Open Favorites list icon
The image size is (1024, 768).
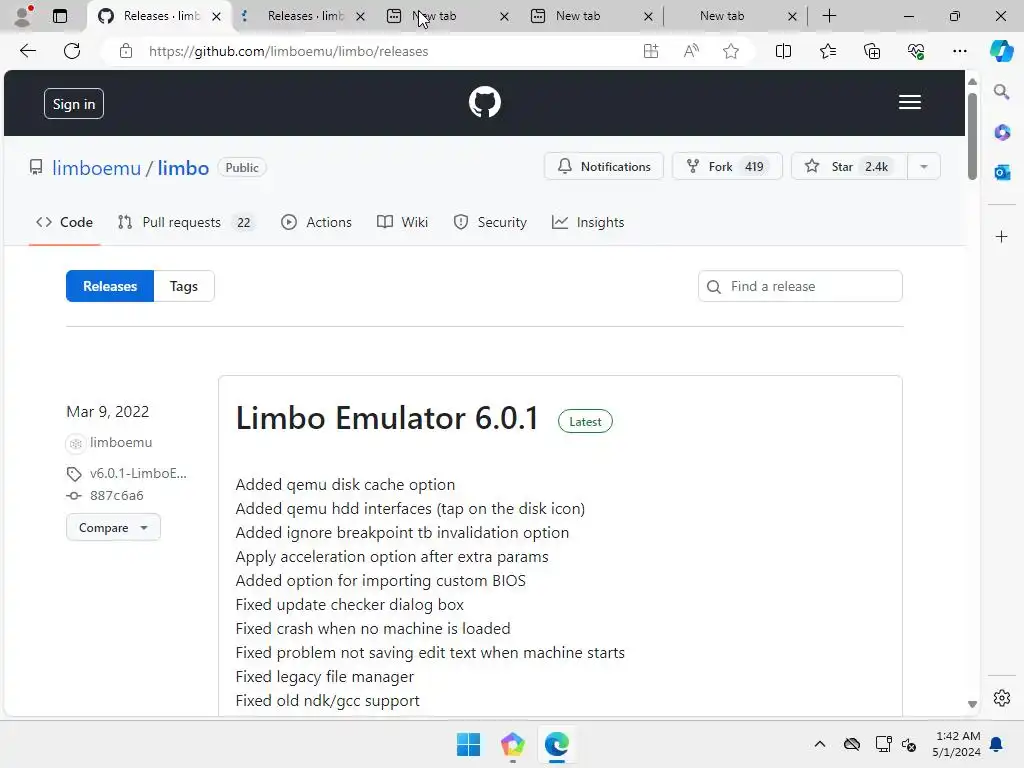coord(827,51)
